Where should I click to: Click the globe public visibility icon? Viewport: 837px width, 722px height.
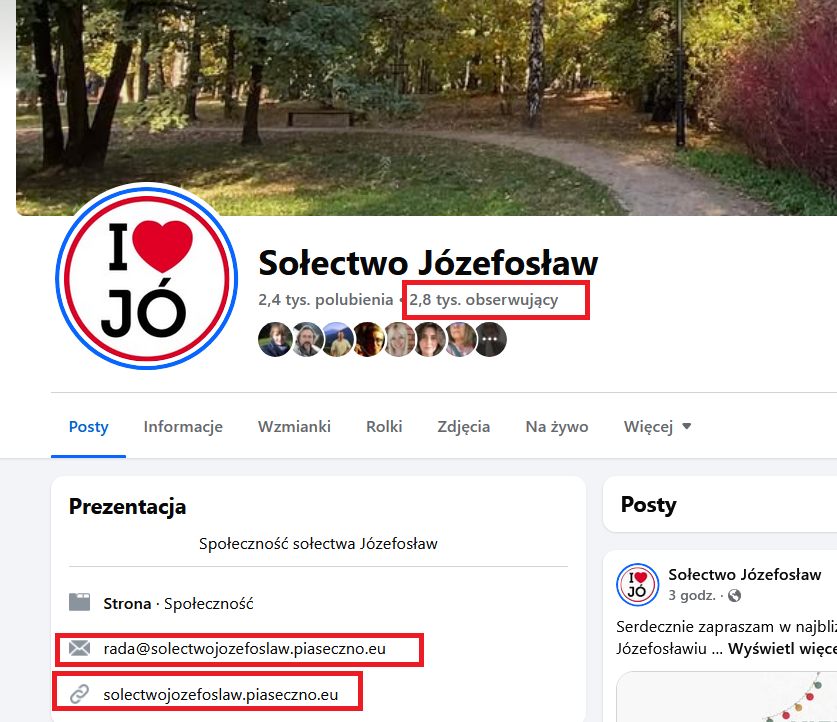point(734,595)
